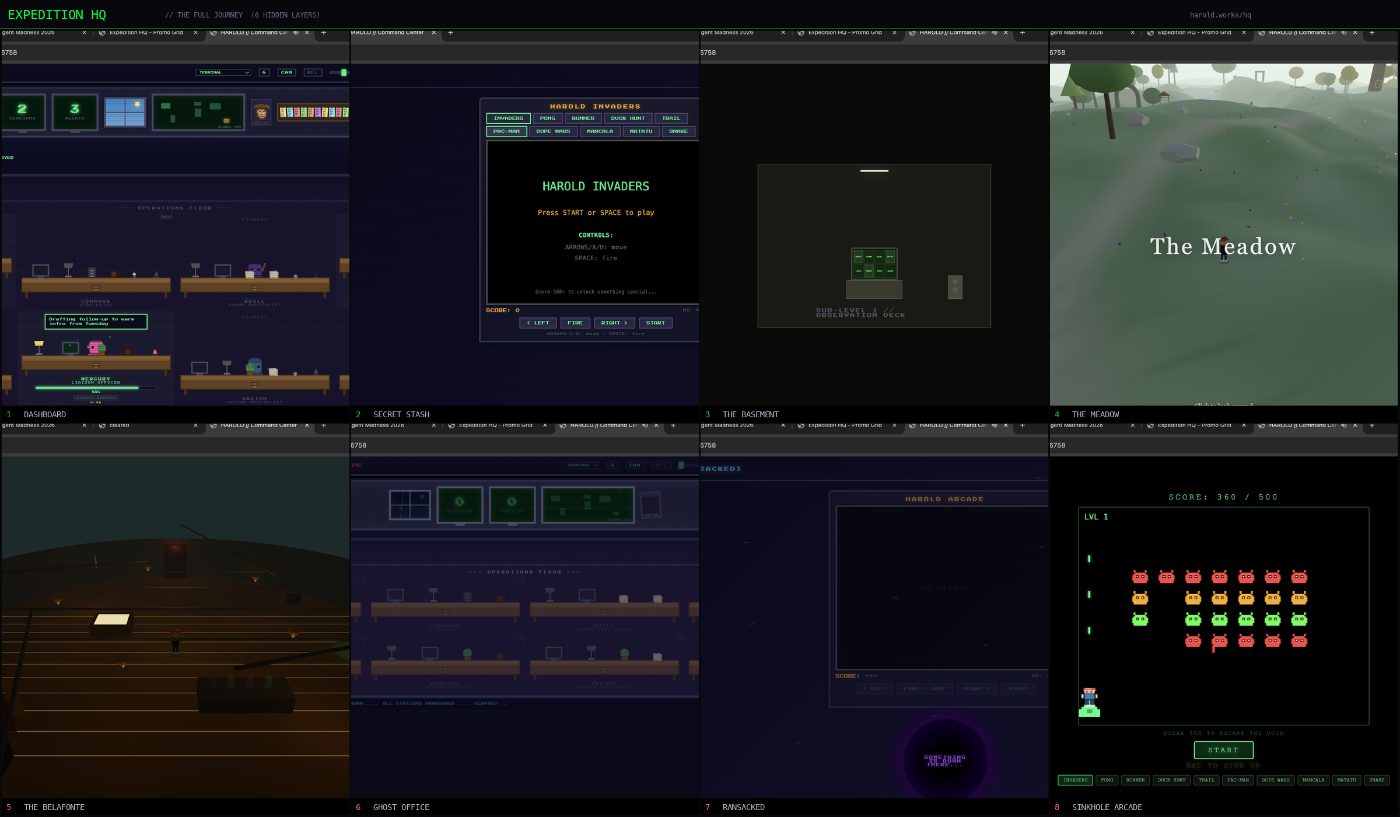The height and width of the screenshot is (817, 1400).
Task: Select the pink Mercury character at its desk
Action: pyautogui.click(x=96, y=348)
